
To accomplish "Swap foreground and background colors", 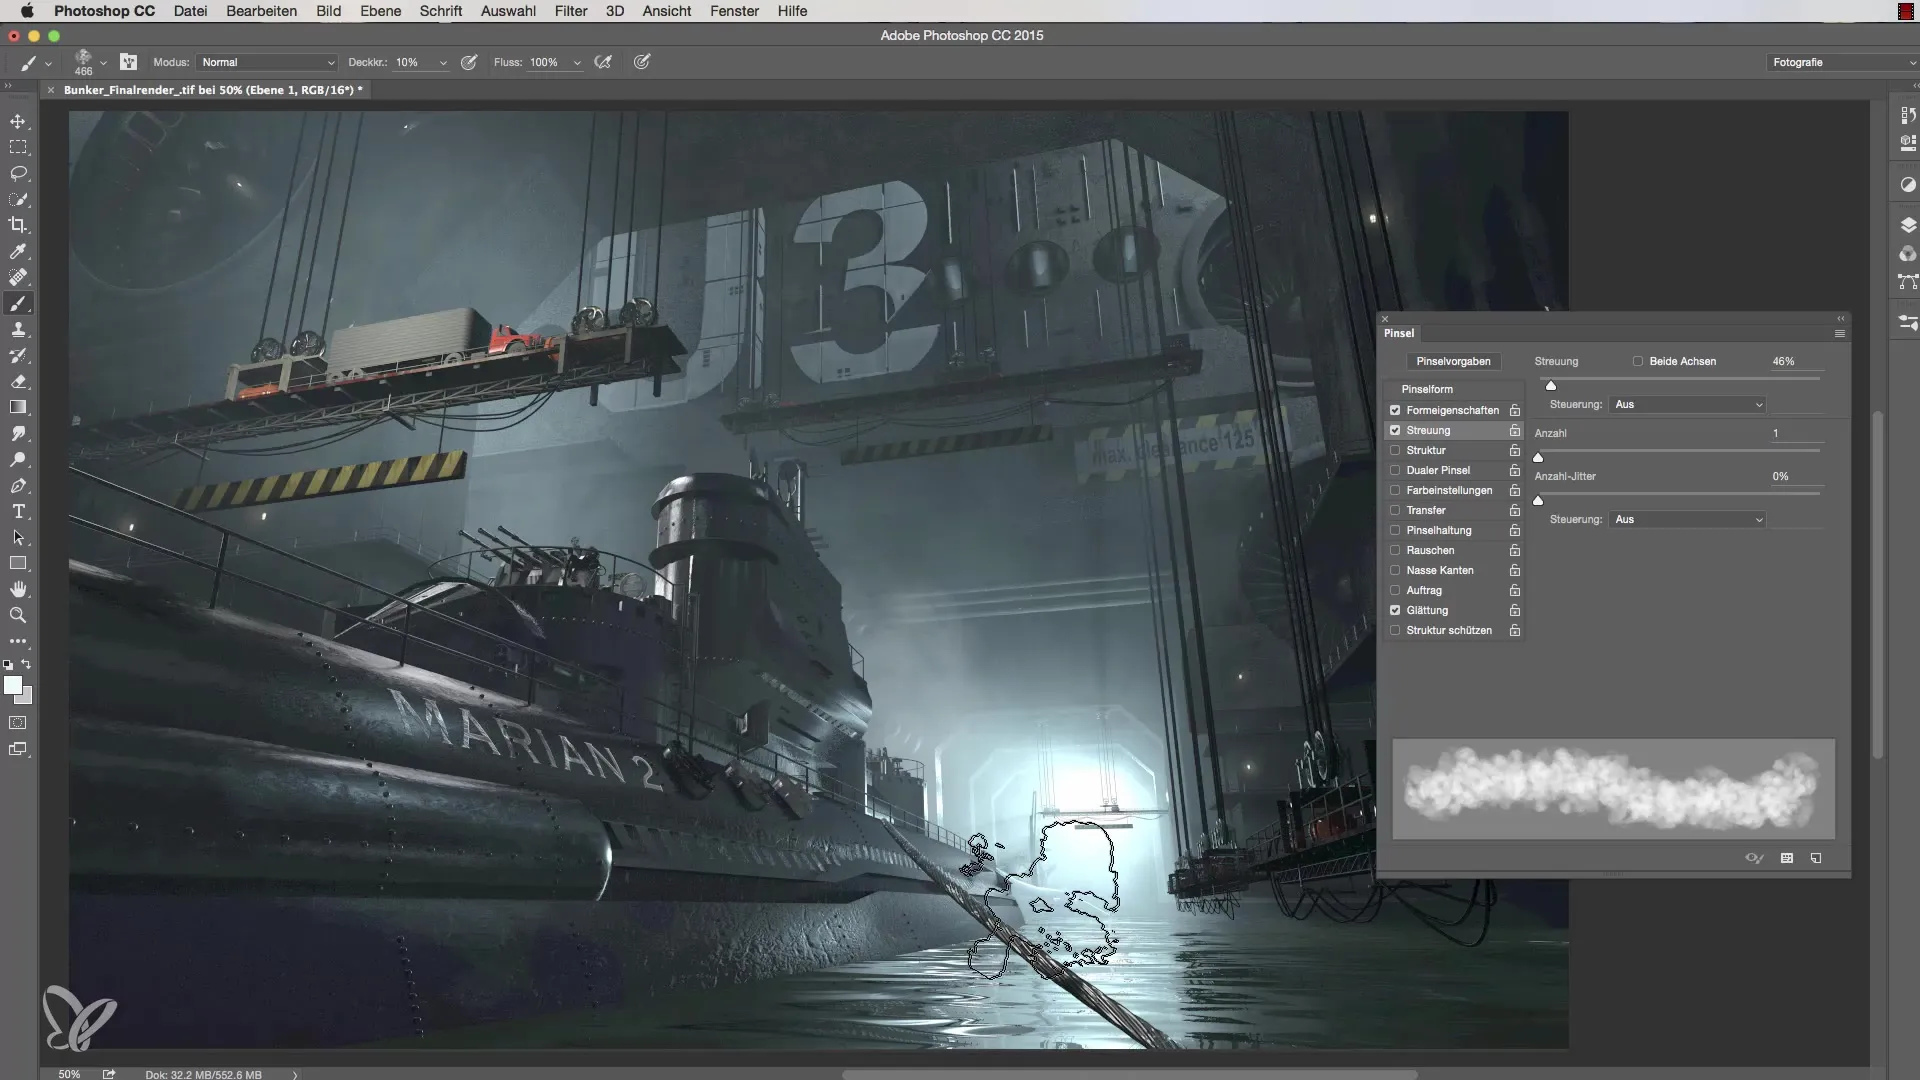I will tap(27, 664).
